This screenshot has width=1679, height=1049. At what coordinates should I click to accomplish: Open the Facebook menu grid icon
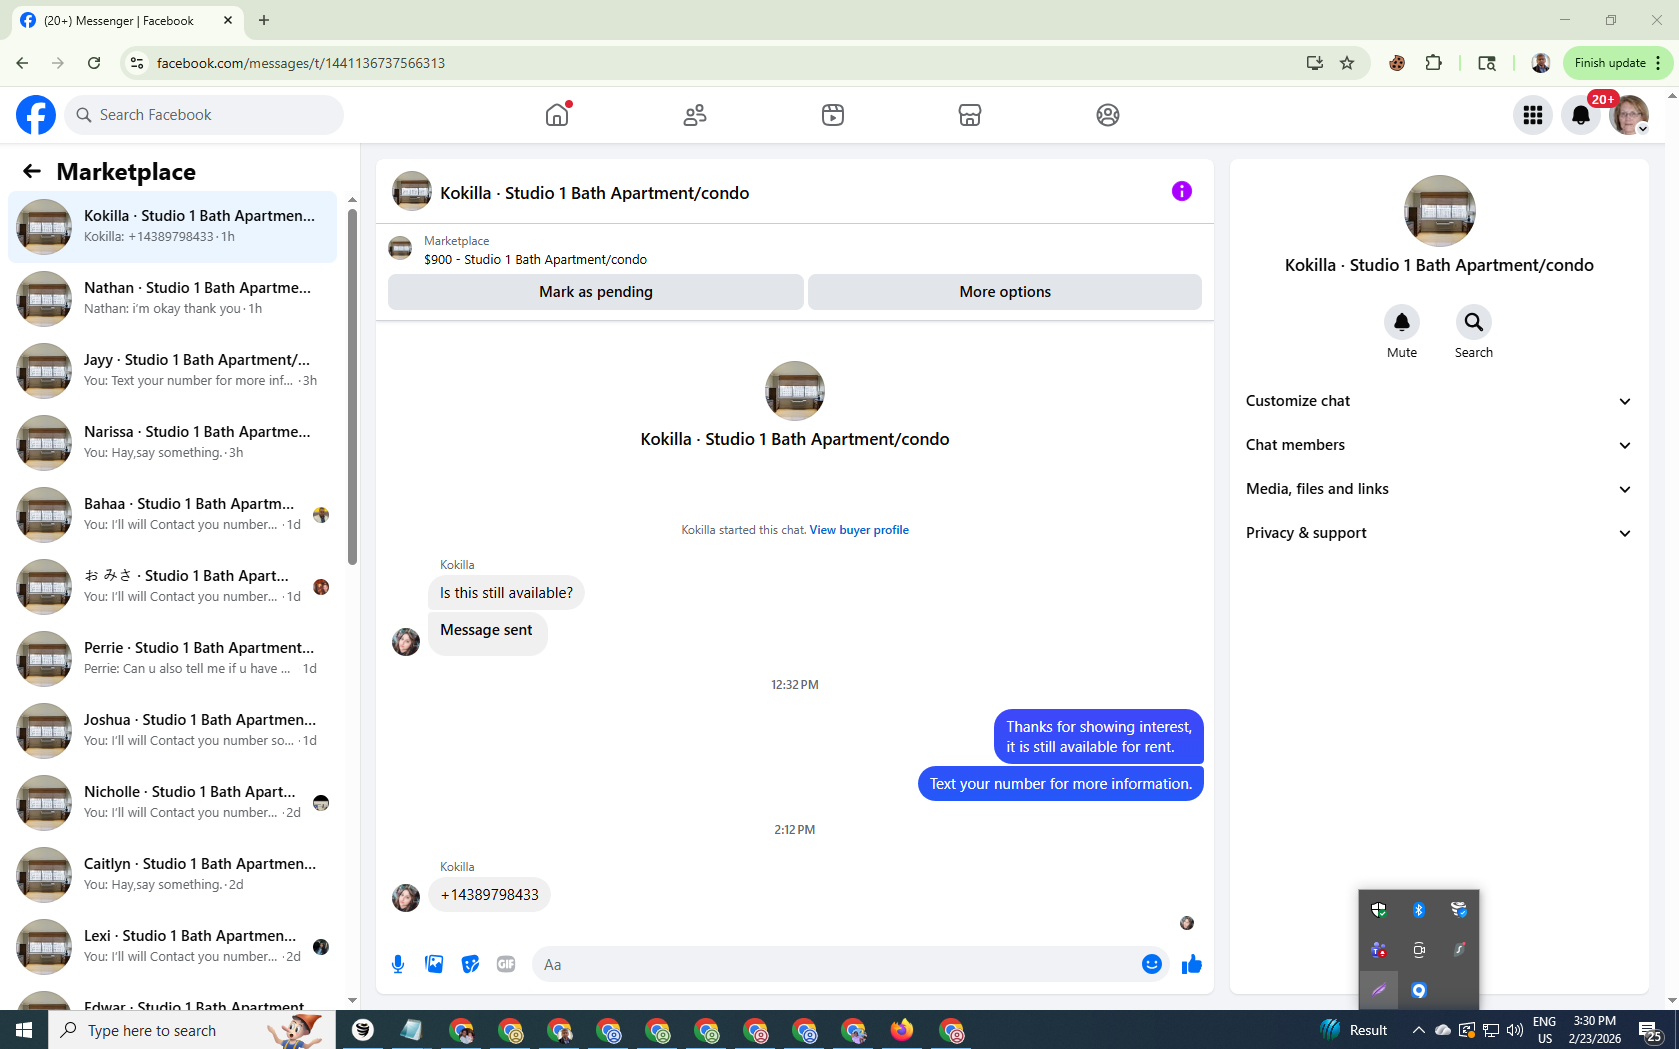1533,115
